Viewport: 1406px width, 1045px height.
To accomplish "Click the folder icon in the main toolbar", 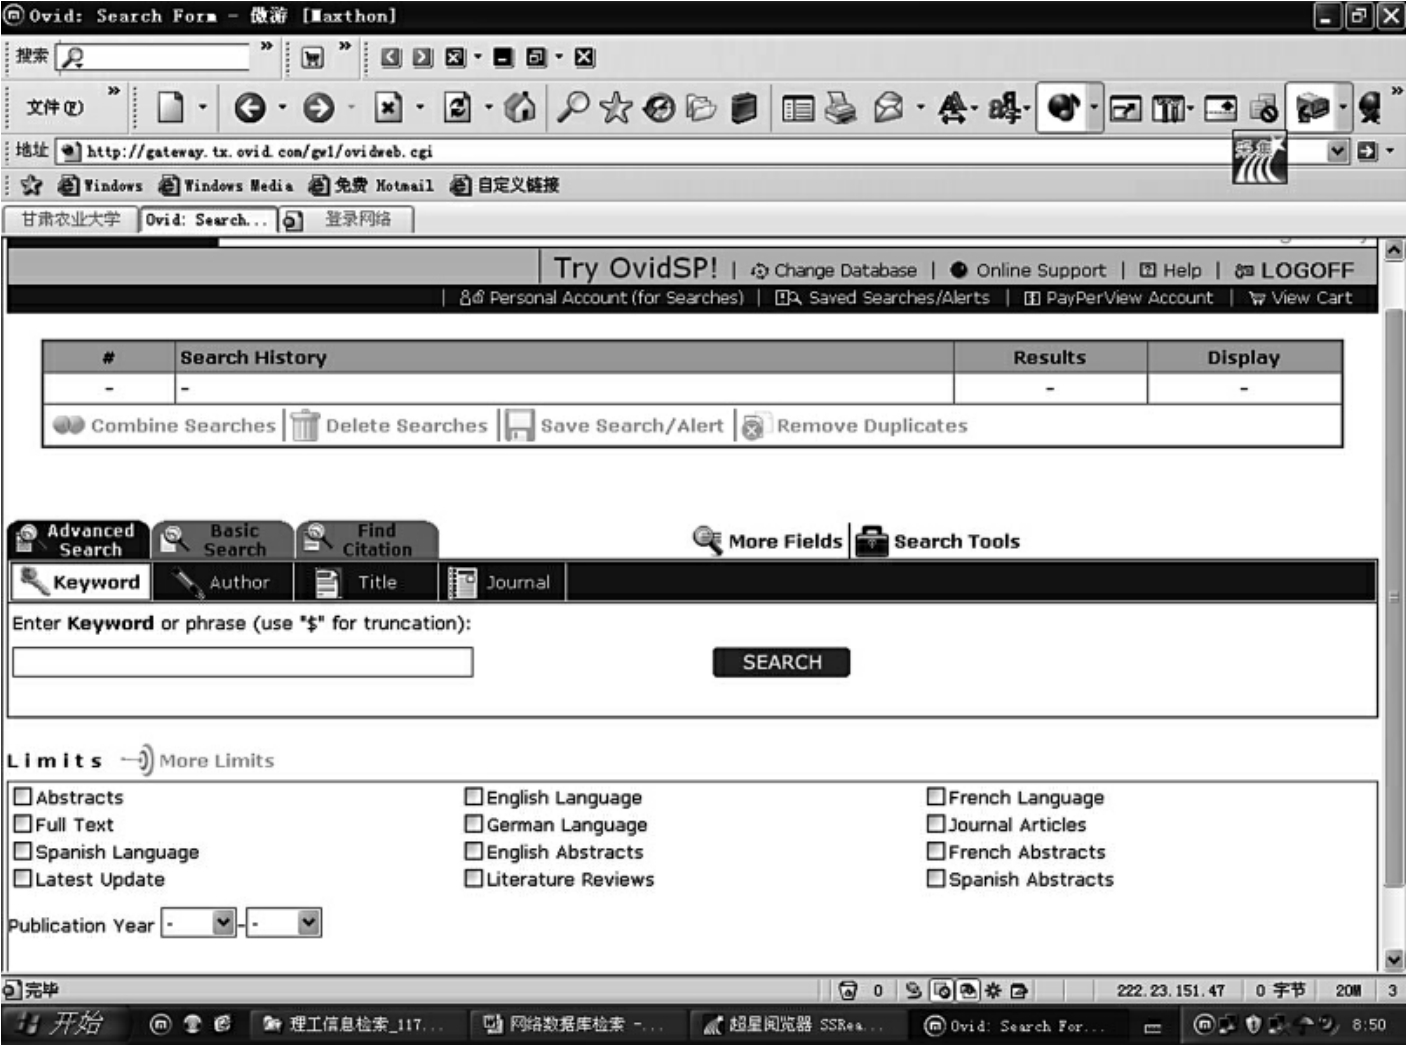I will tap(702, 107).
